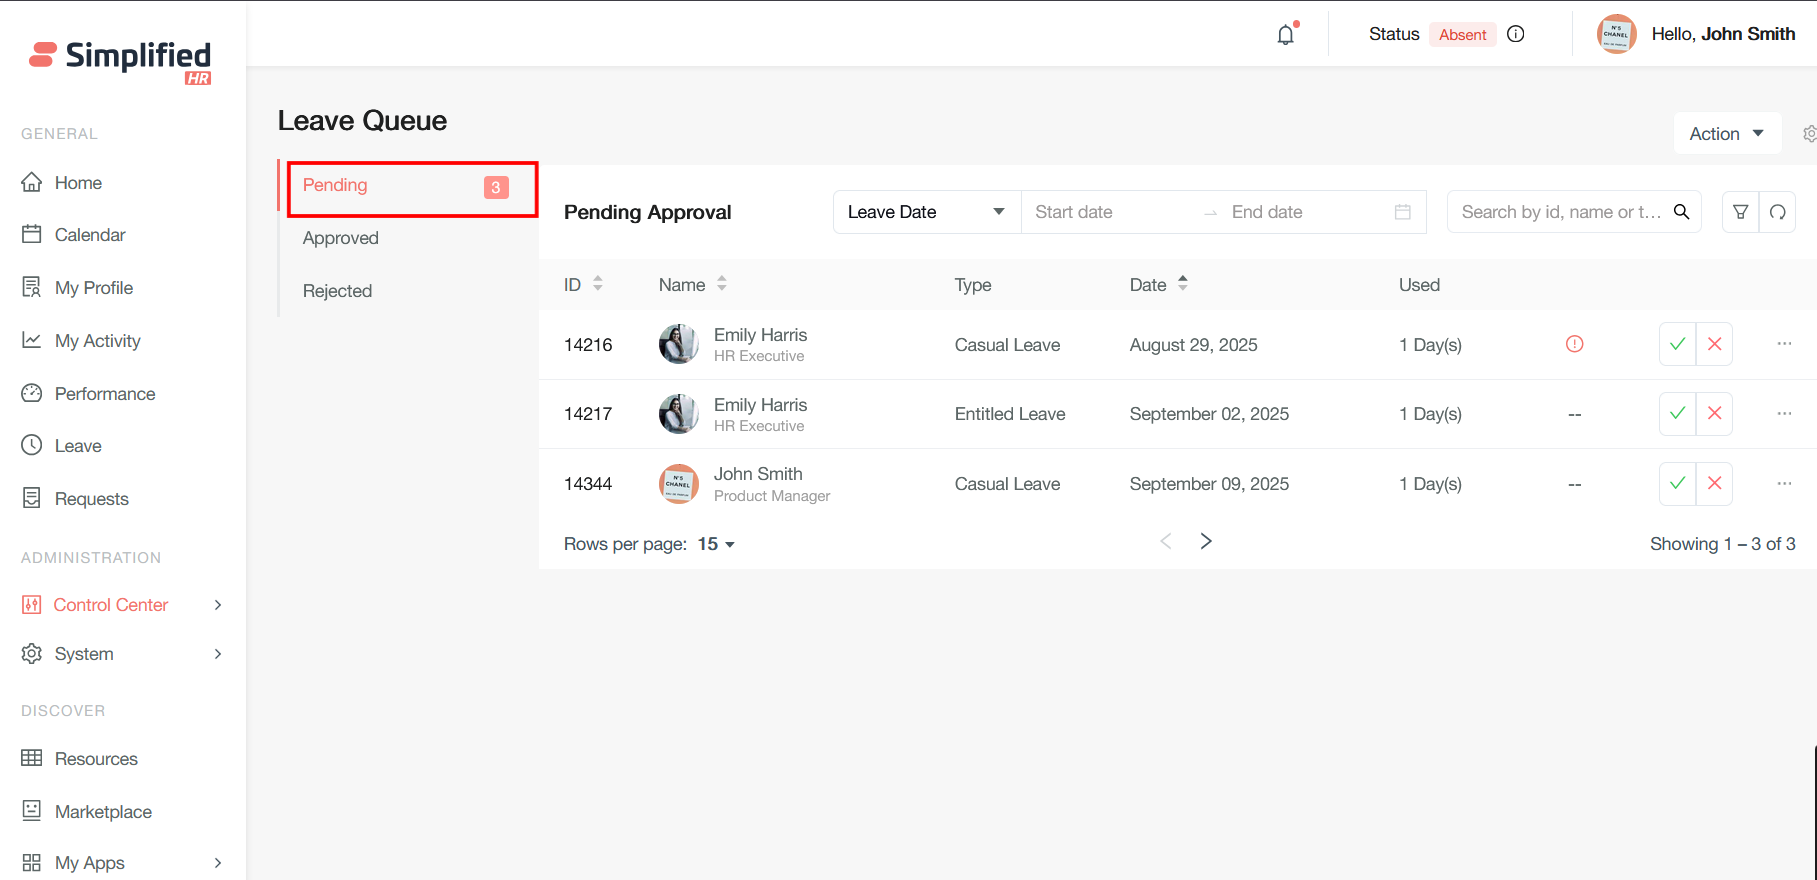Viewport: 1817px width, 880px height.
Task: Switch to the Approved tab
Action: [341, 238]
